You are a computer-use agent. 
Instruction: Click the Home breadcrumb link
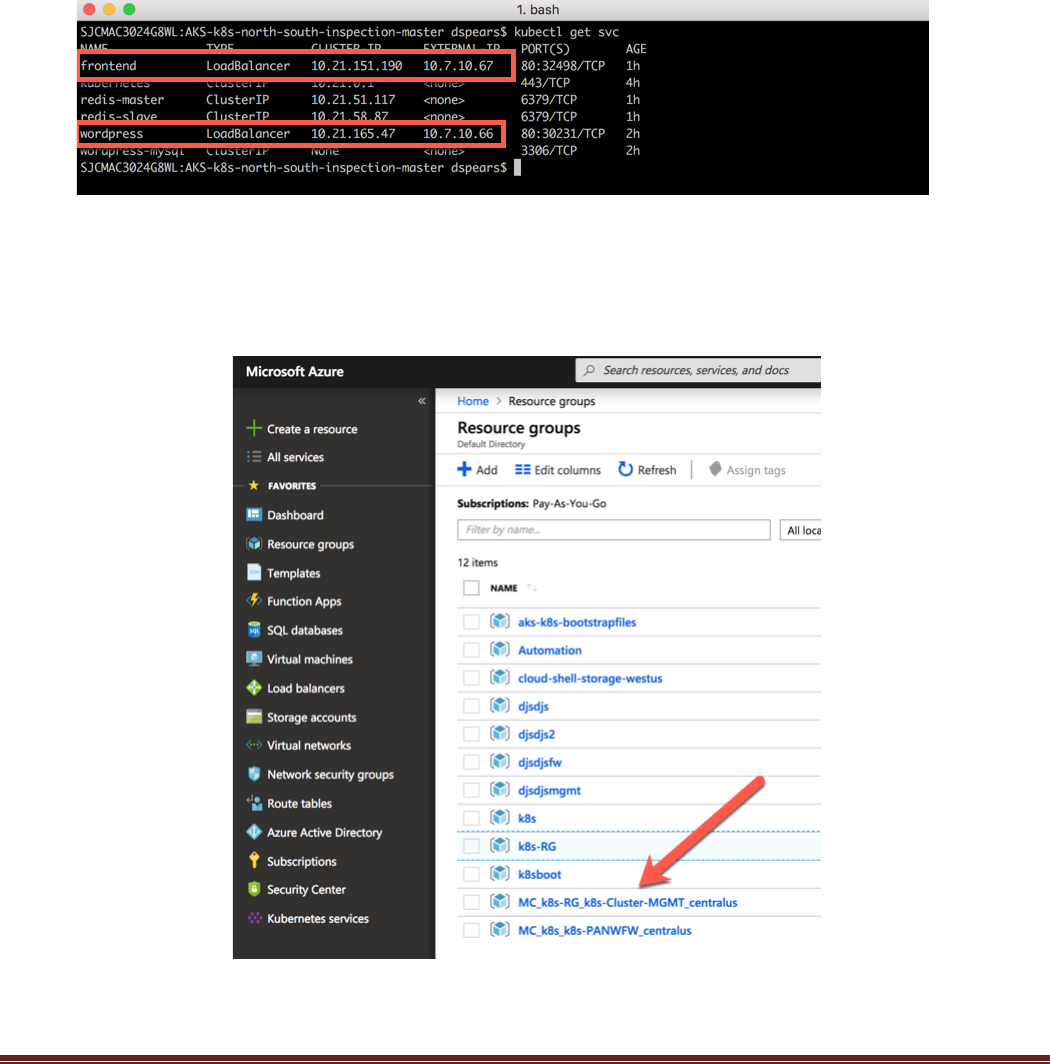[x=472, y=401]
